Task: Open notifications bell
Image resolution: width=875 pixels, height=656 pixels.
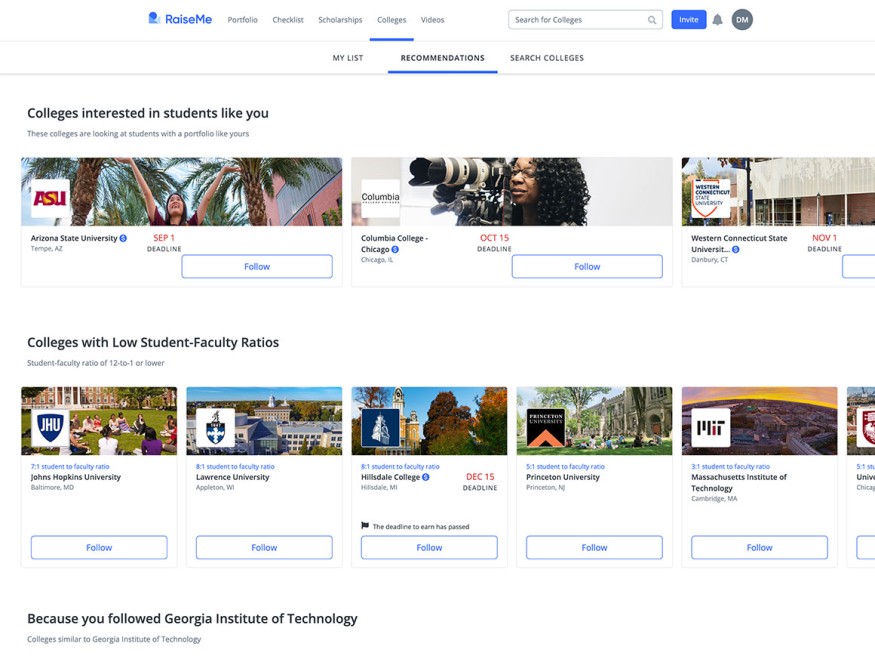Action: click(x=718, y=20)
